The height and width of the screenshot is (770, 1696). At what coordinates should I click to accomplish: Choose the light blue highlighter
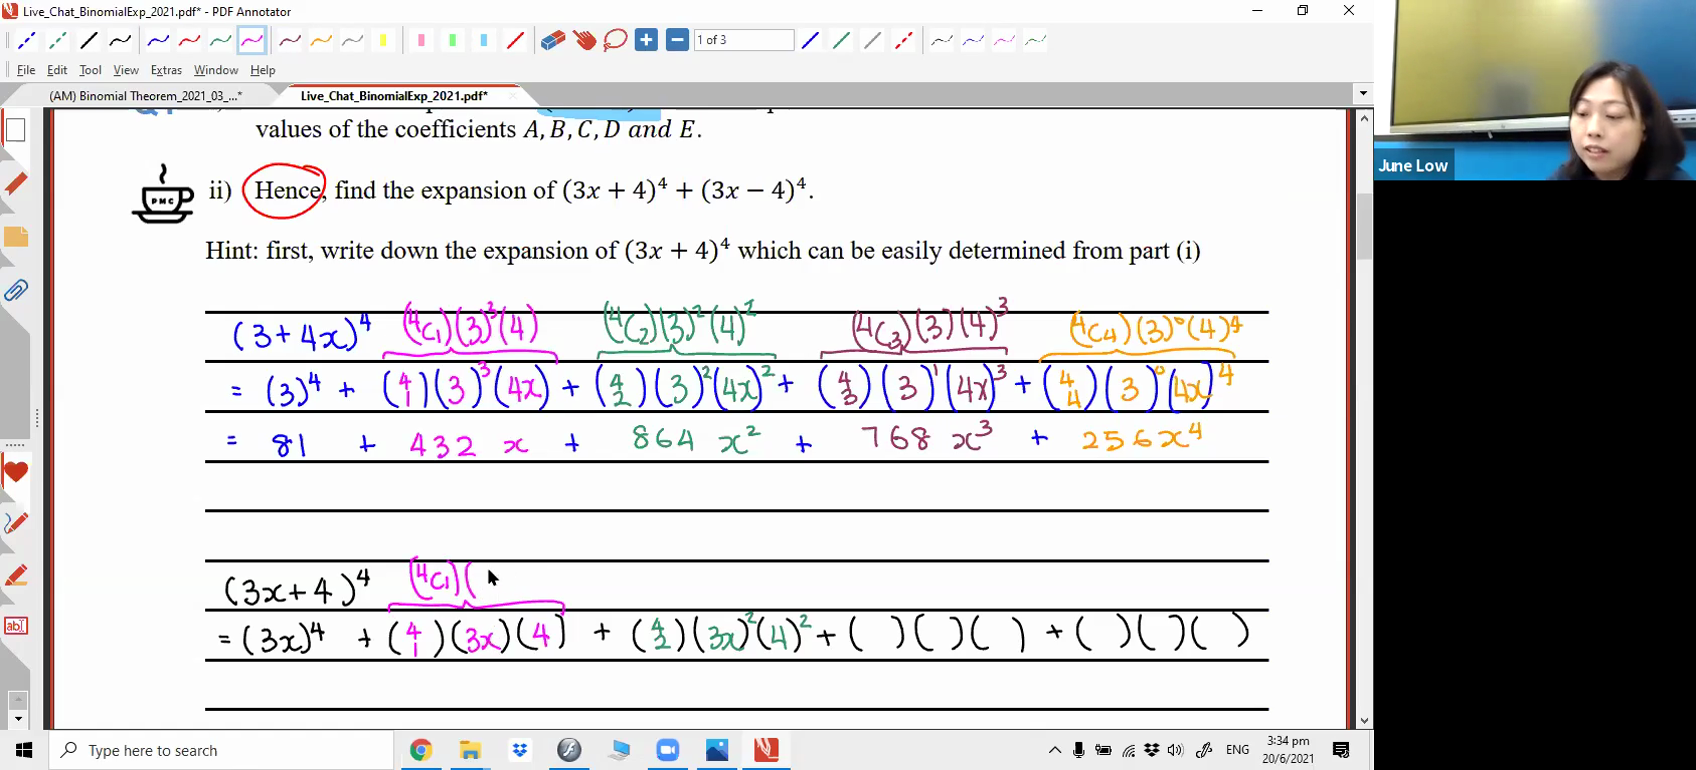point(484,41)
